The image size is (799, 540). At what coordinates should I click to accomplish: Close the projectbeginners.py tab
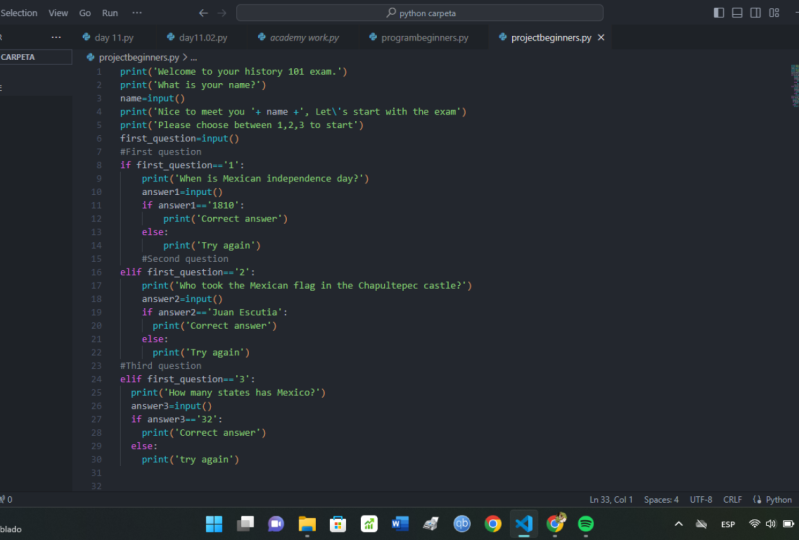[601, 38]
